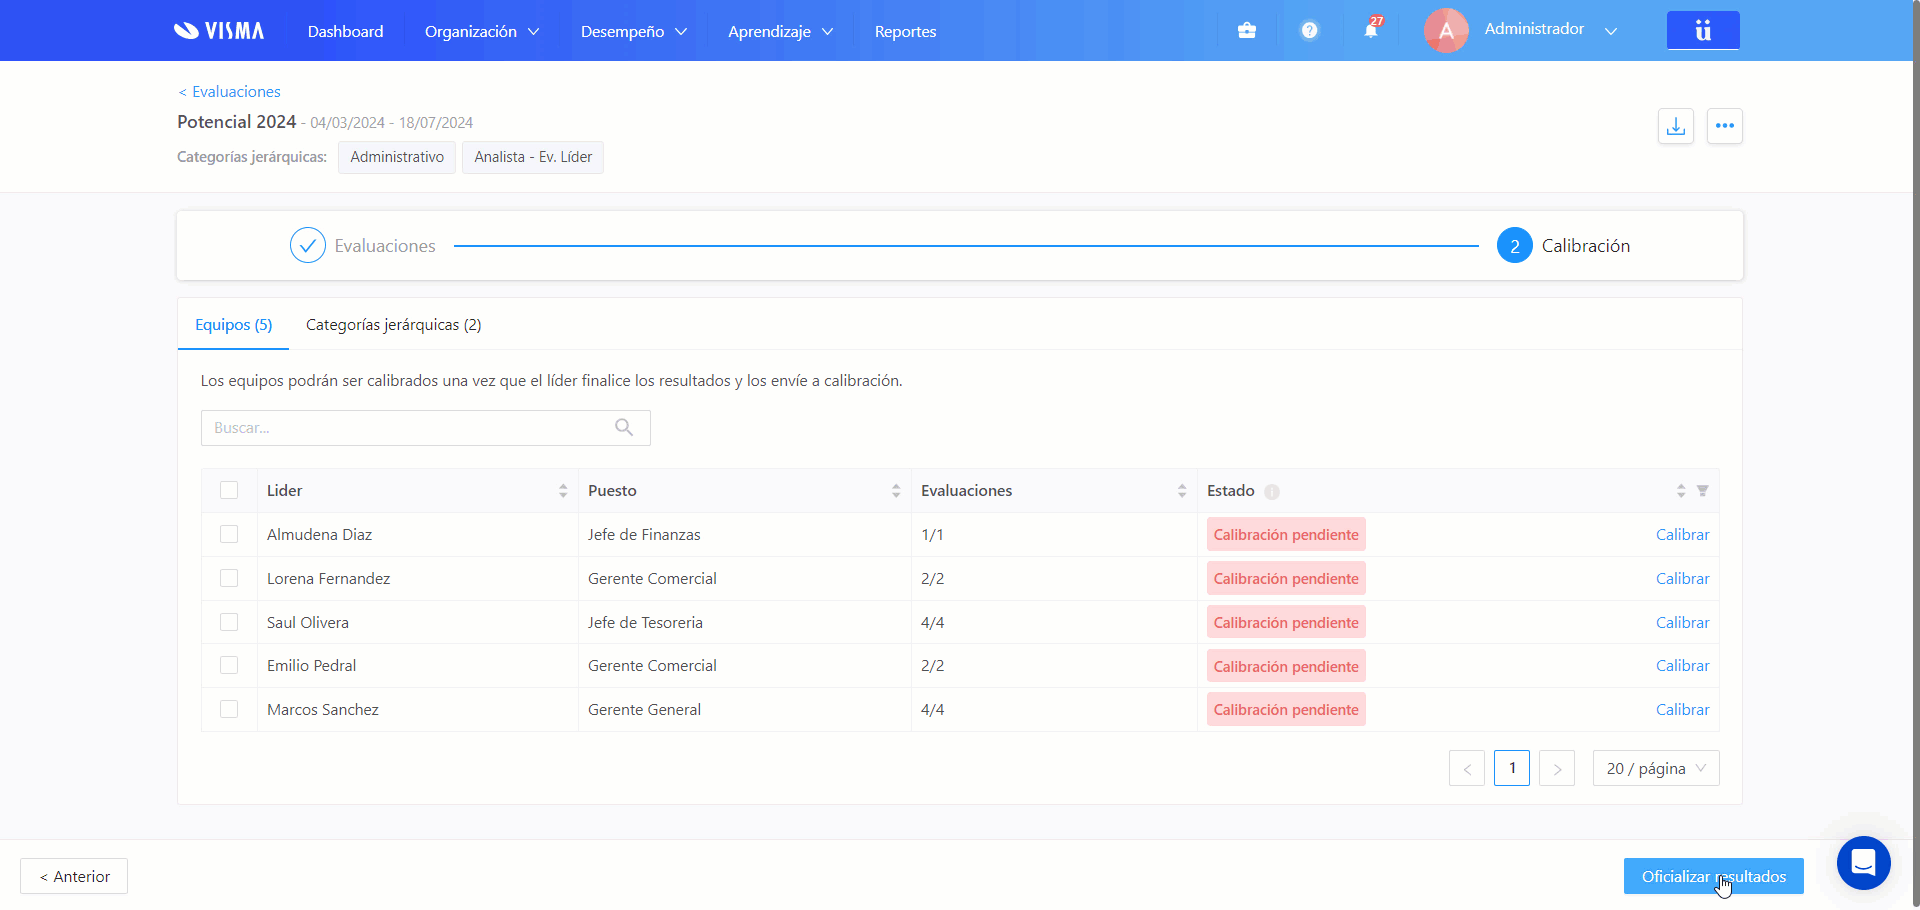Open the chat support bubble
This screenshot has width=1920, height=910.
pos(1864,863)
